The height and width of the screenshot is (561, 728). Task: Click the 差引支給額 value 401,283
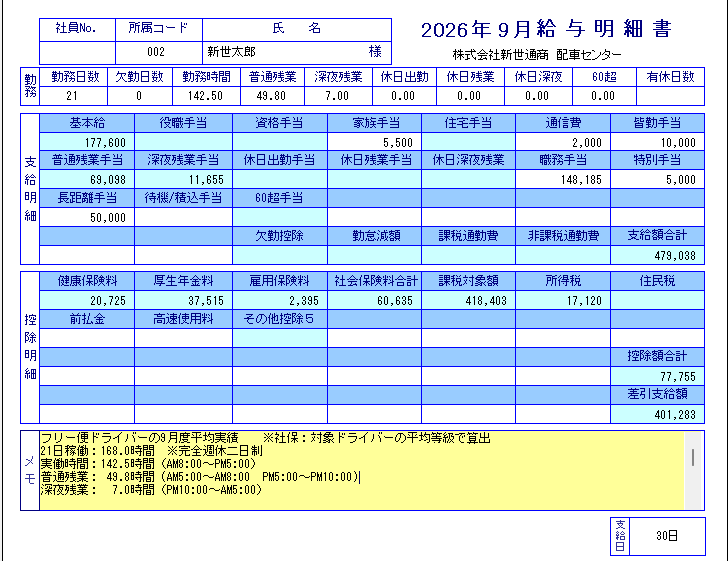coord(657,414)
